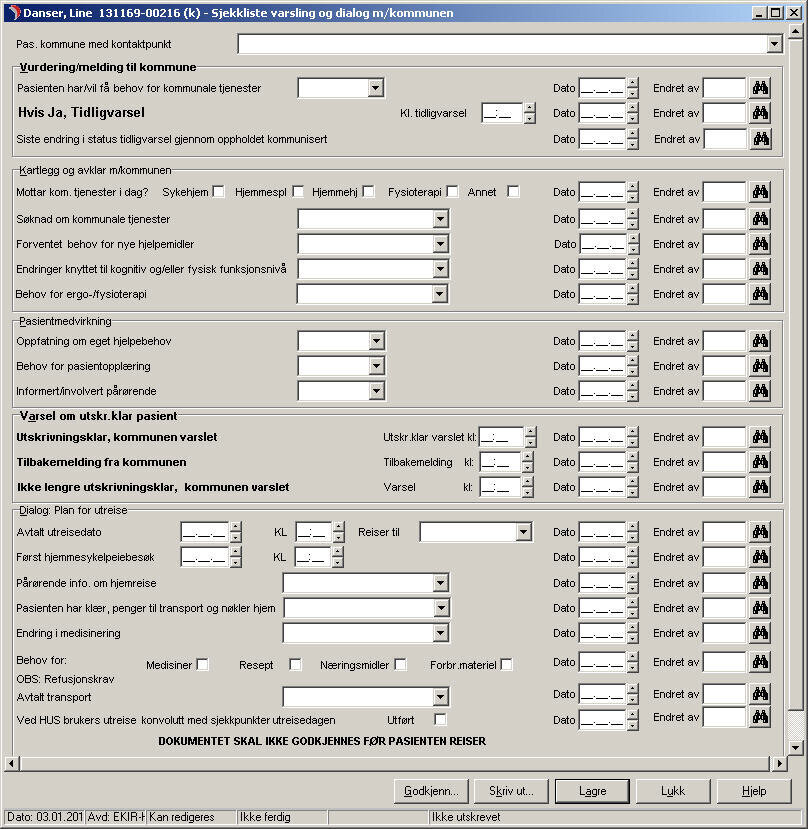Mark the Utført checkbox
This screenshot has height=829, width=808.
click(x=440, y=719)
